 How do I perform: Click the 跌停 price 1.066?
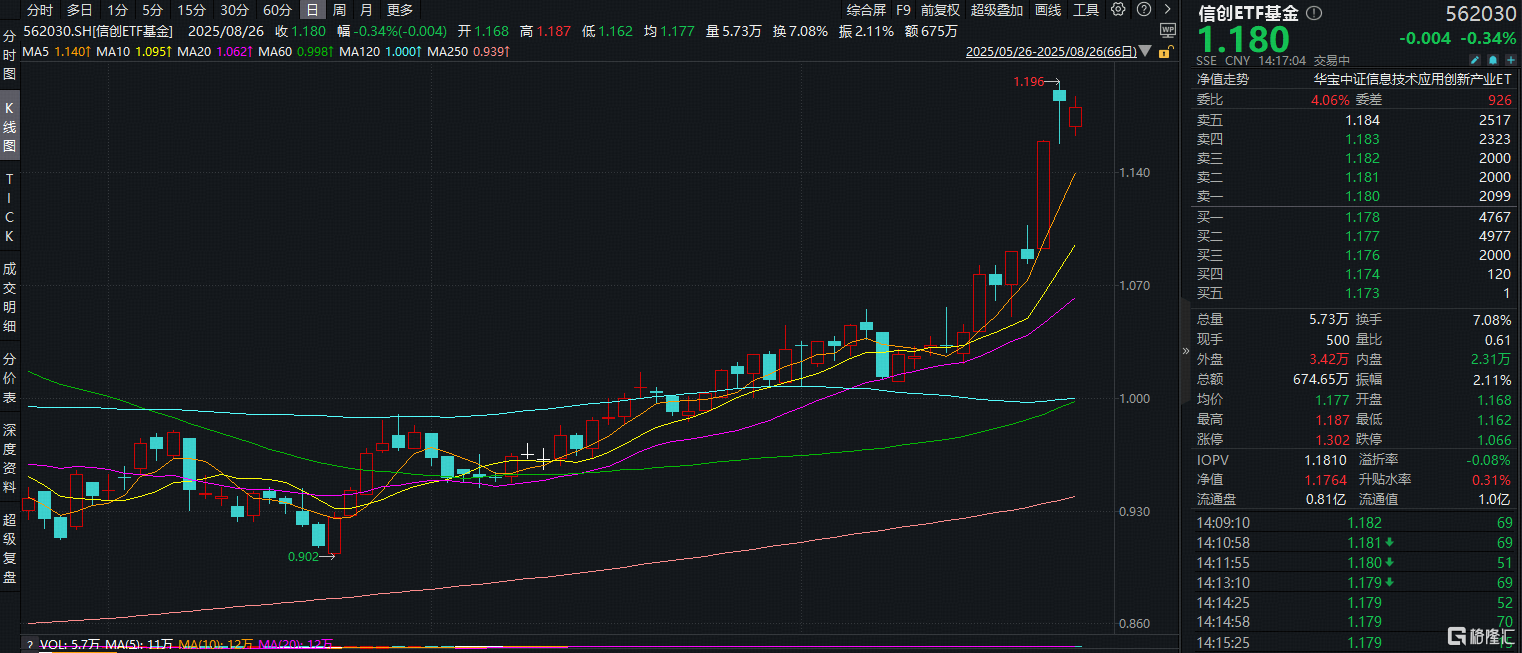click(x=1493, y=440)
